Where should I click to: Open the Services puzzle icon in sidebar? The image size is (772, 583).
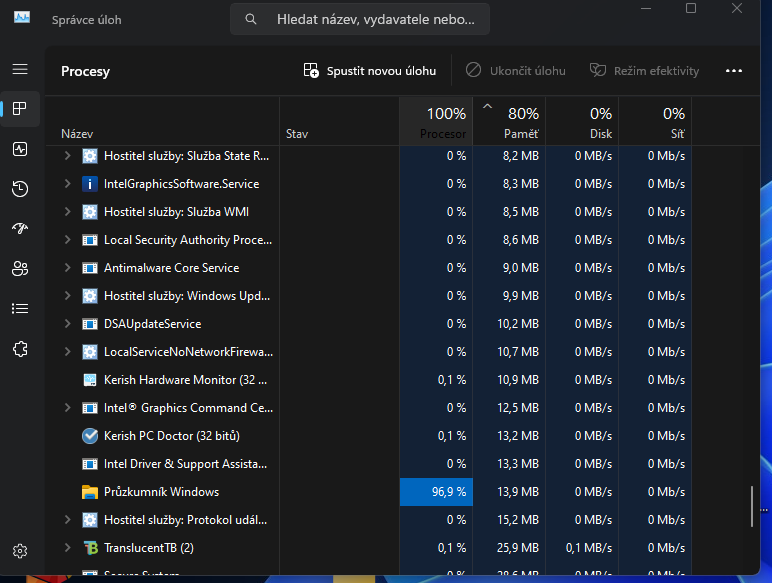pos(20,349)
